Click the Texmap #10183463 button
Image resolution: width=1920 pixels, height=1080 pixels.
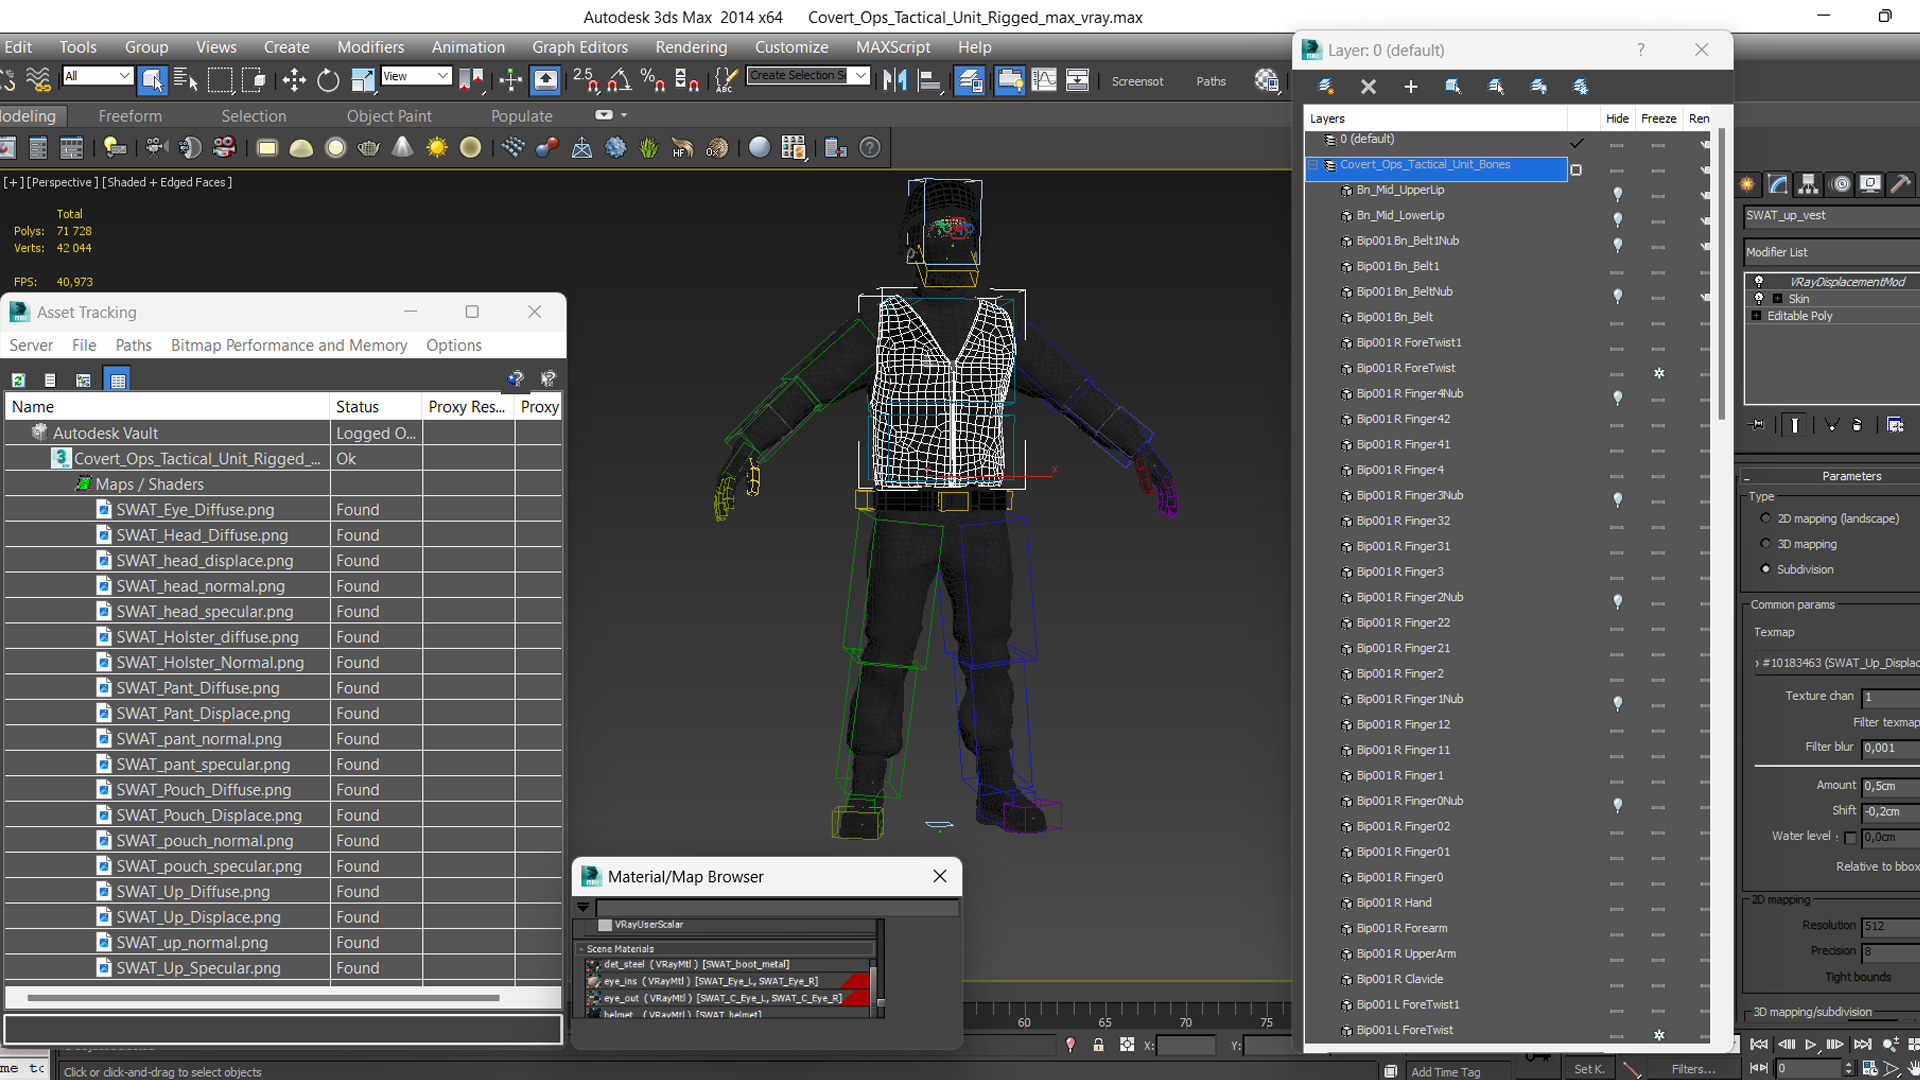[1837, 663]
